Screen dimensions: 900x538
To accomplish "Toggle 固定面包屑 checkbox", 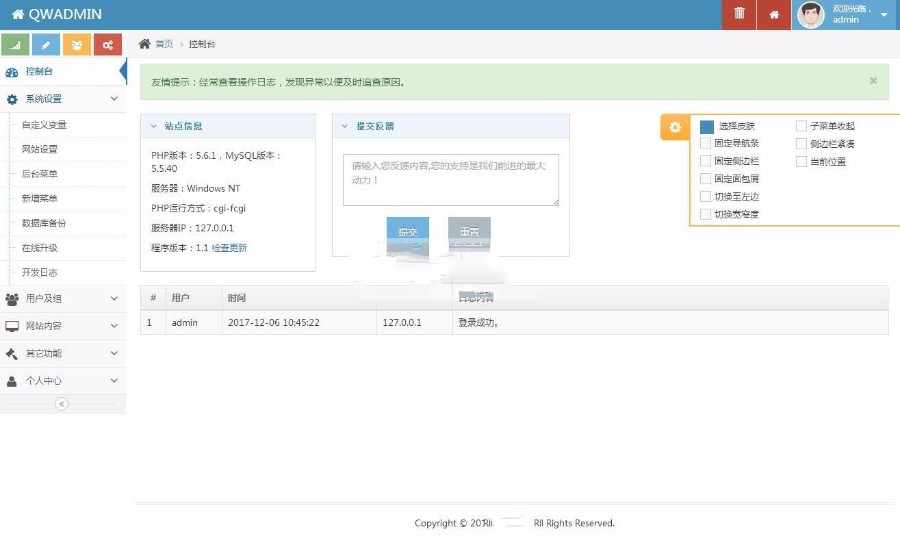I will coord(705,179).
